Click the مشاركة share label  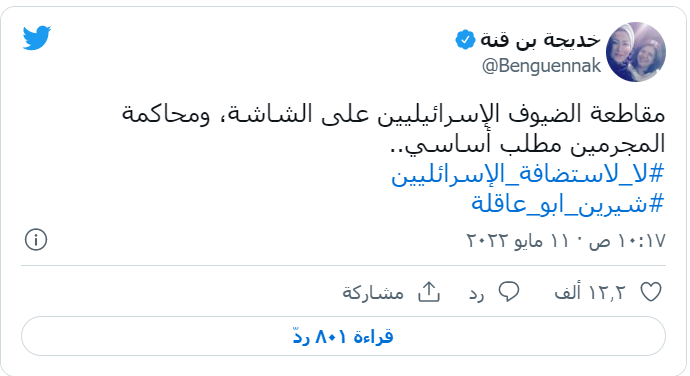point(373,292)
